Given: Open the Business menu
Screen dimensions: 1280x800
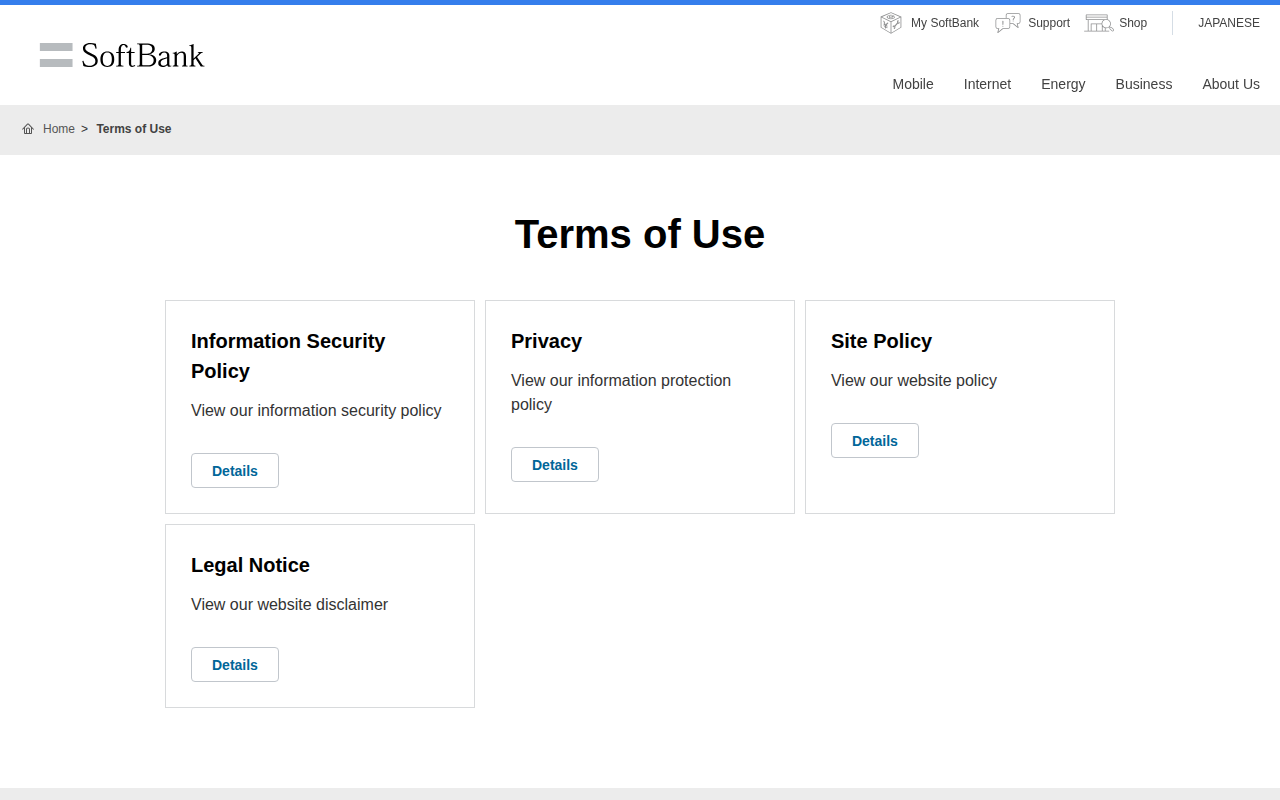Looking at the screenshot, I should coord(1144,84).
